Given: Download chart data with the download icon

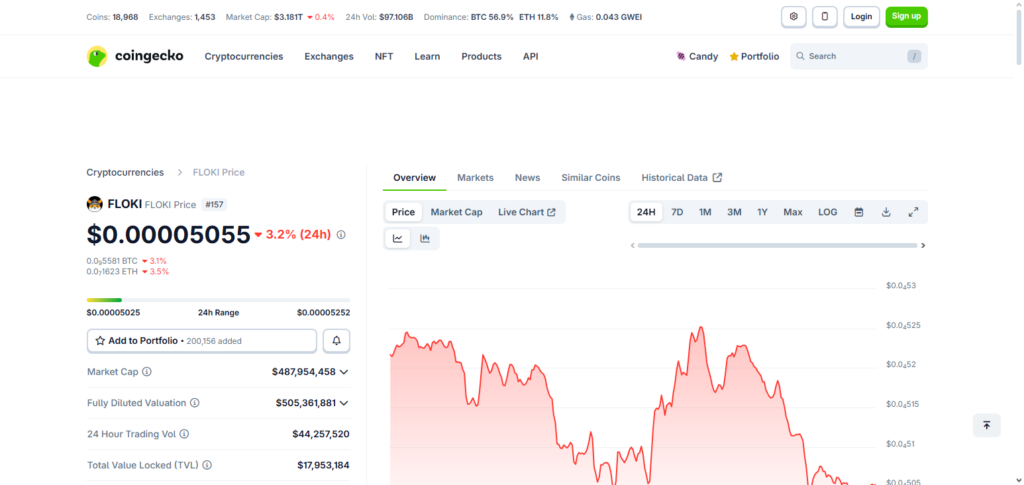Looking at the screenshot, I should [886, 212].
